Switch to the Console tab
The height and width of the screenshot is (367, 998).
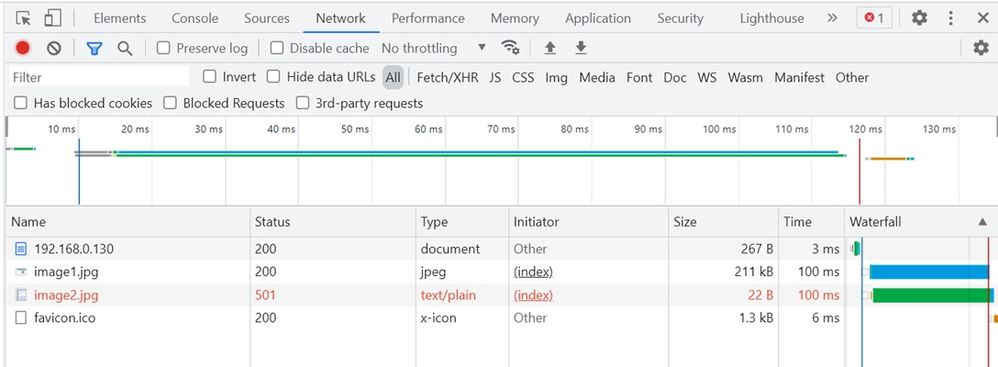click(x=195, y=18)
